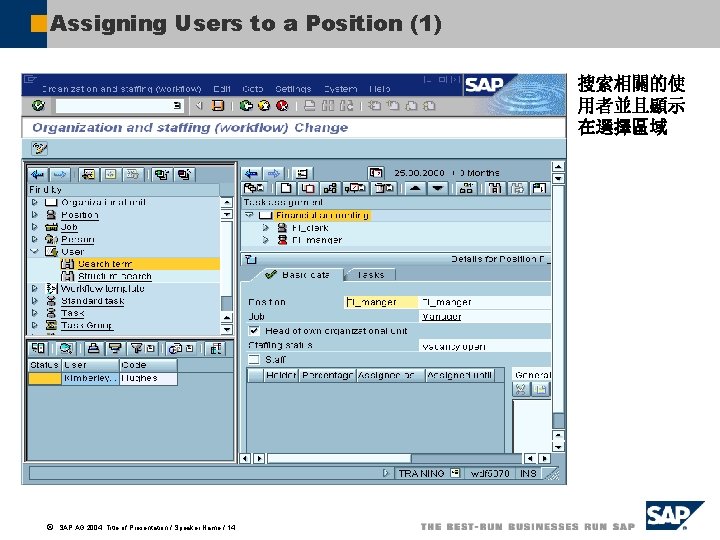Click the Search term link under User
Viewport: 720px width, 540px height.
click(x=105, y=264)
